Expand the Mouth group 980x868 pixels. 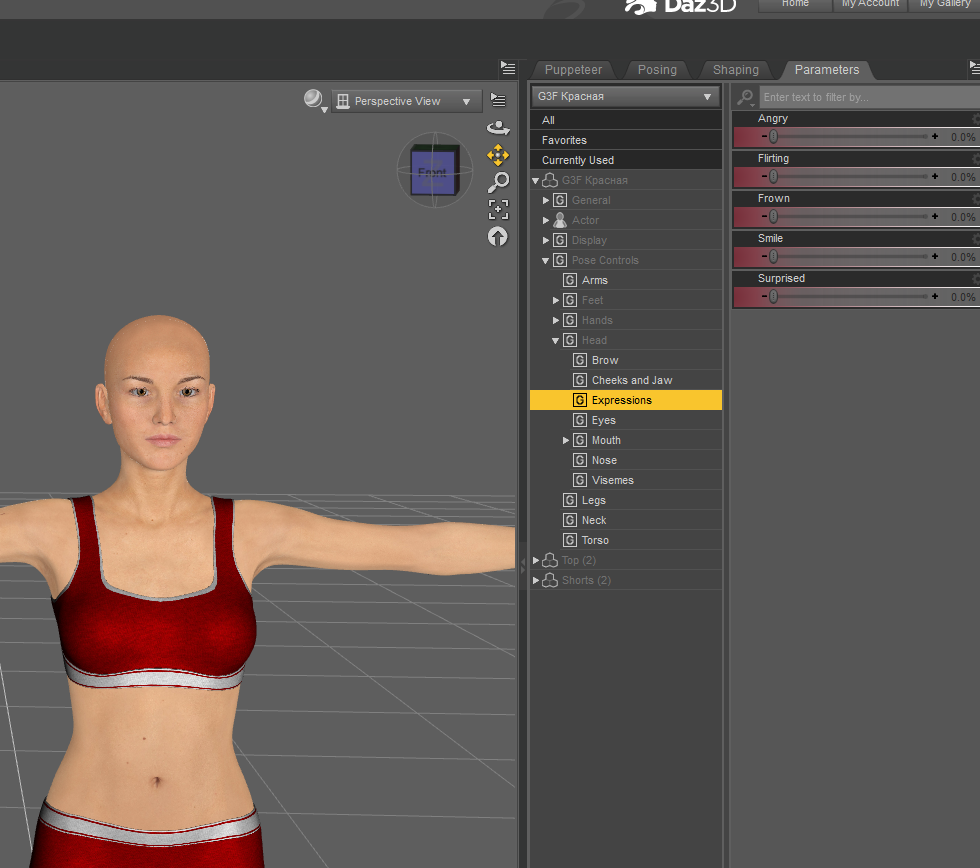point(566,441)
